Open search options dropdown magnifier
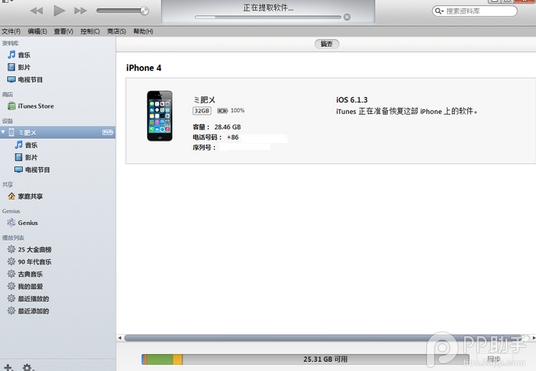 pos(439,11)
